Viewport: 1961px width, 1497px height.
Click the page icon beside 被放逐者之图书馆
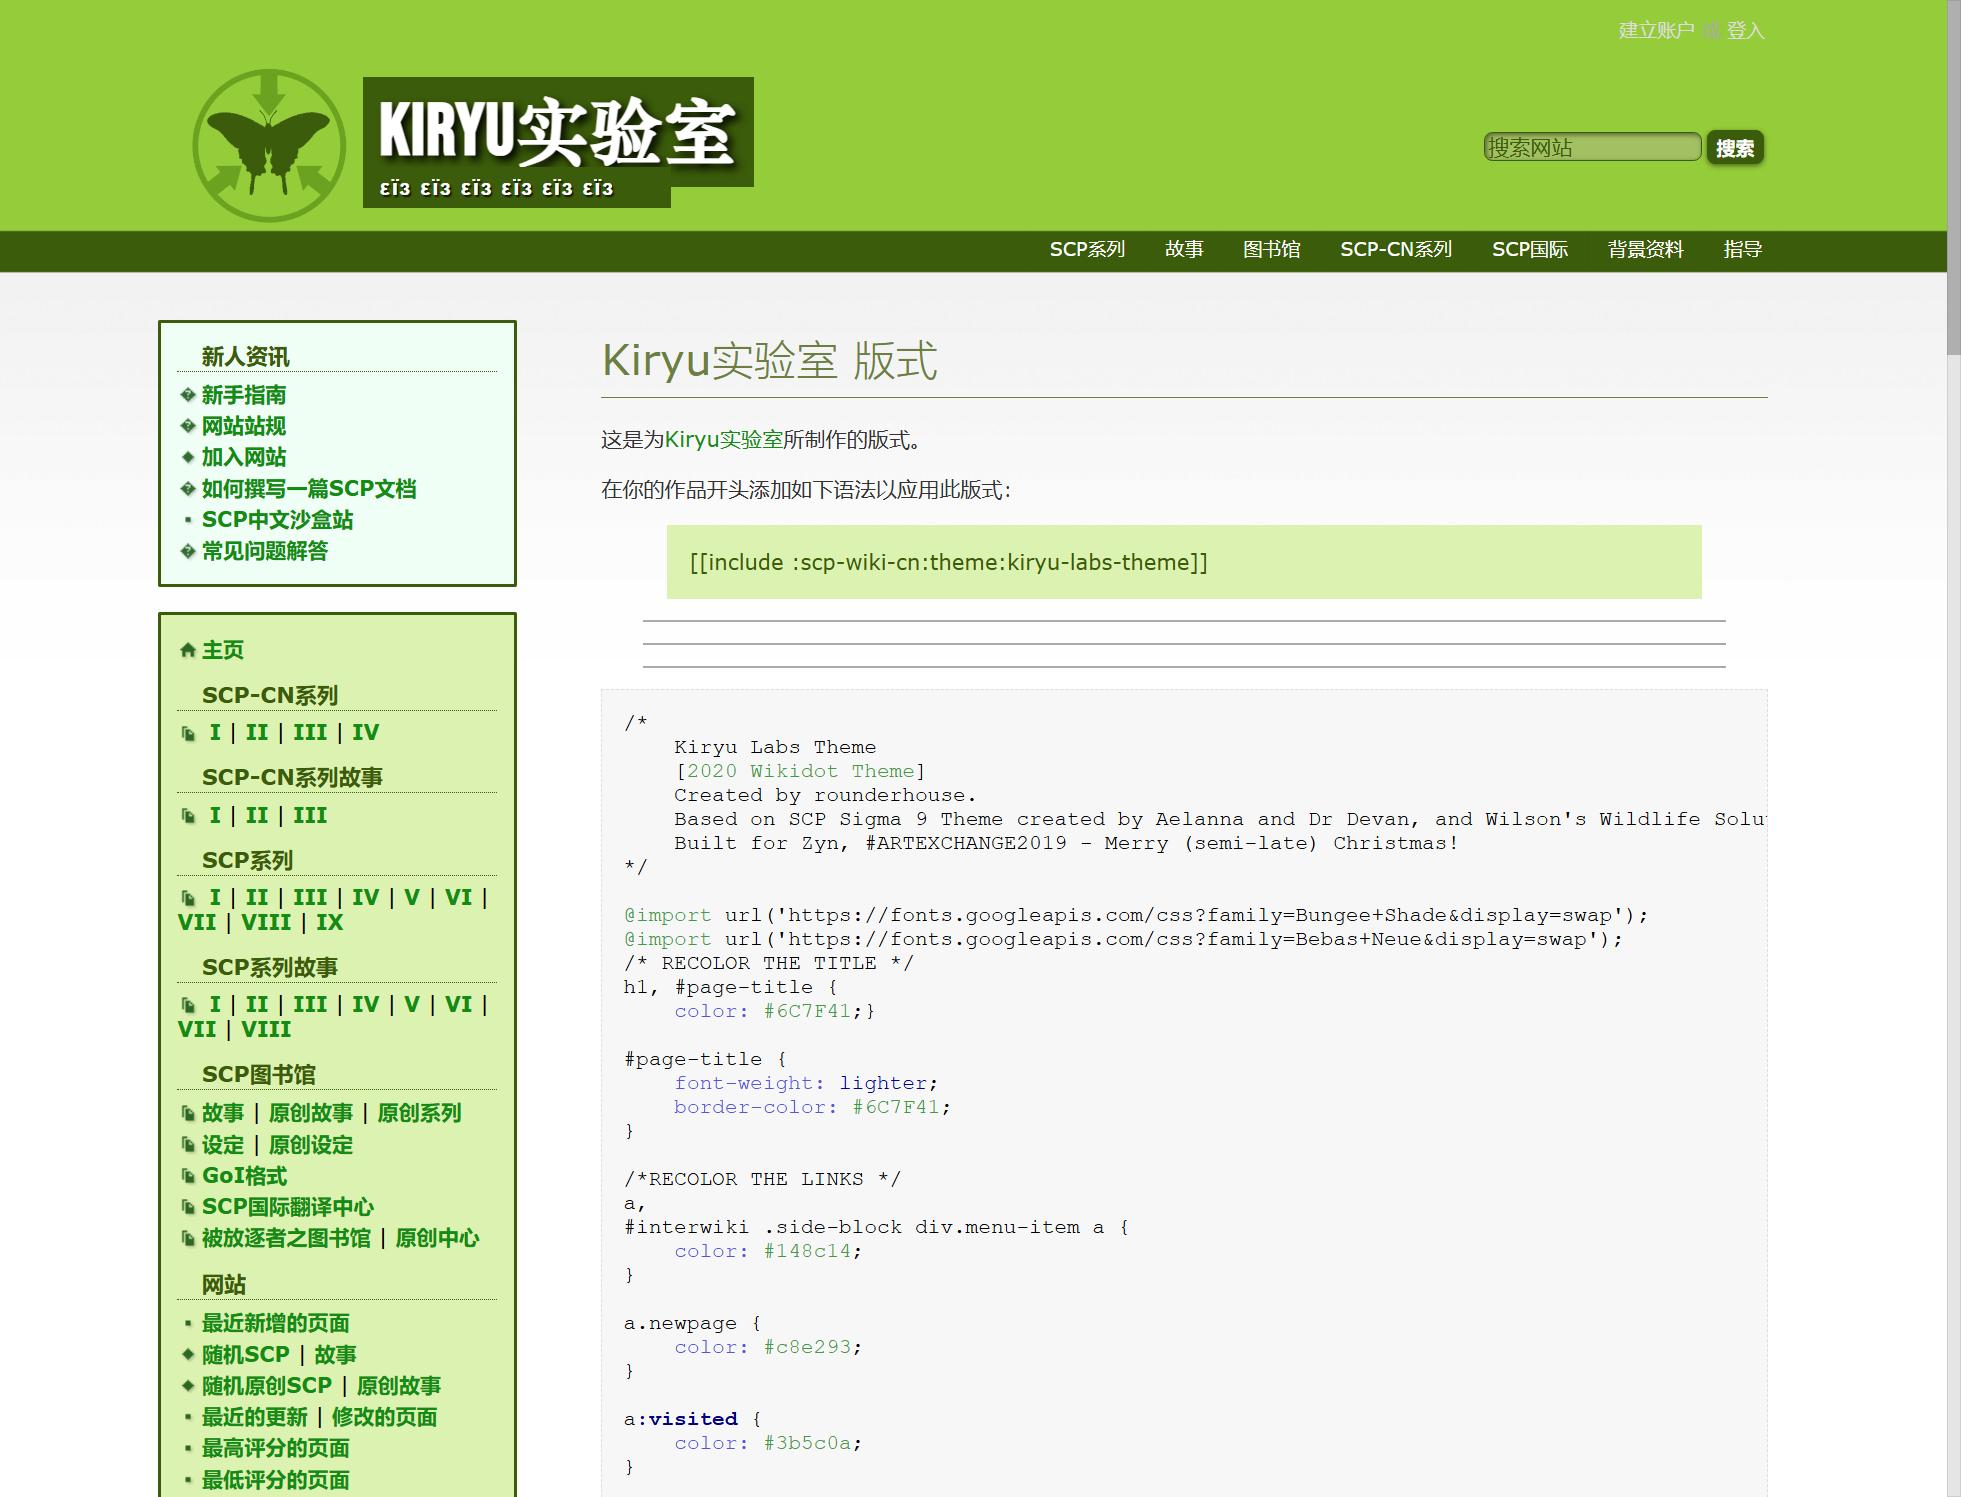coord(188,1238)
